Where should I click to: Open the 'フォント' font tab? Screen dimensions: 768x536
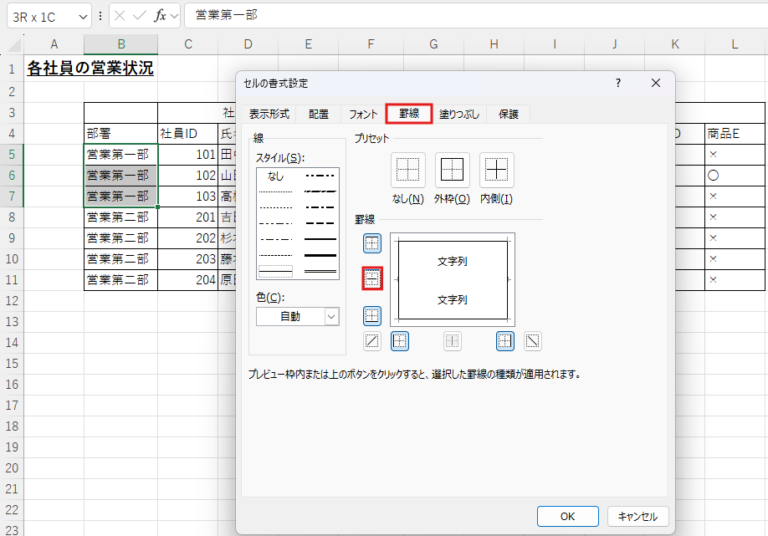[363, 114]
